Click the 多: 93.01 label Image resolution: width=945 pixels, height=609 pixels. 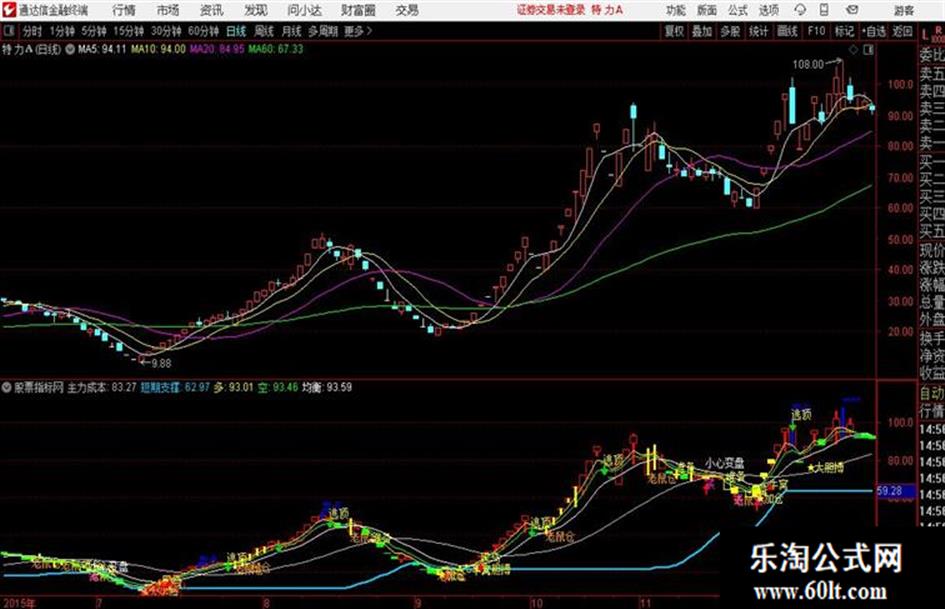point(233,387)
